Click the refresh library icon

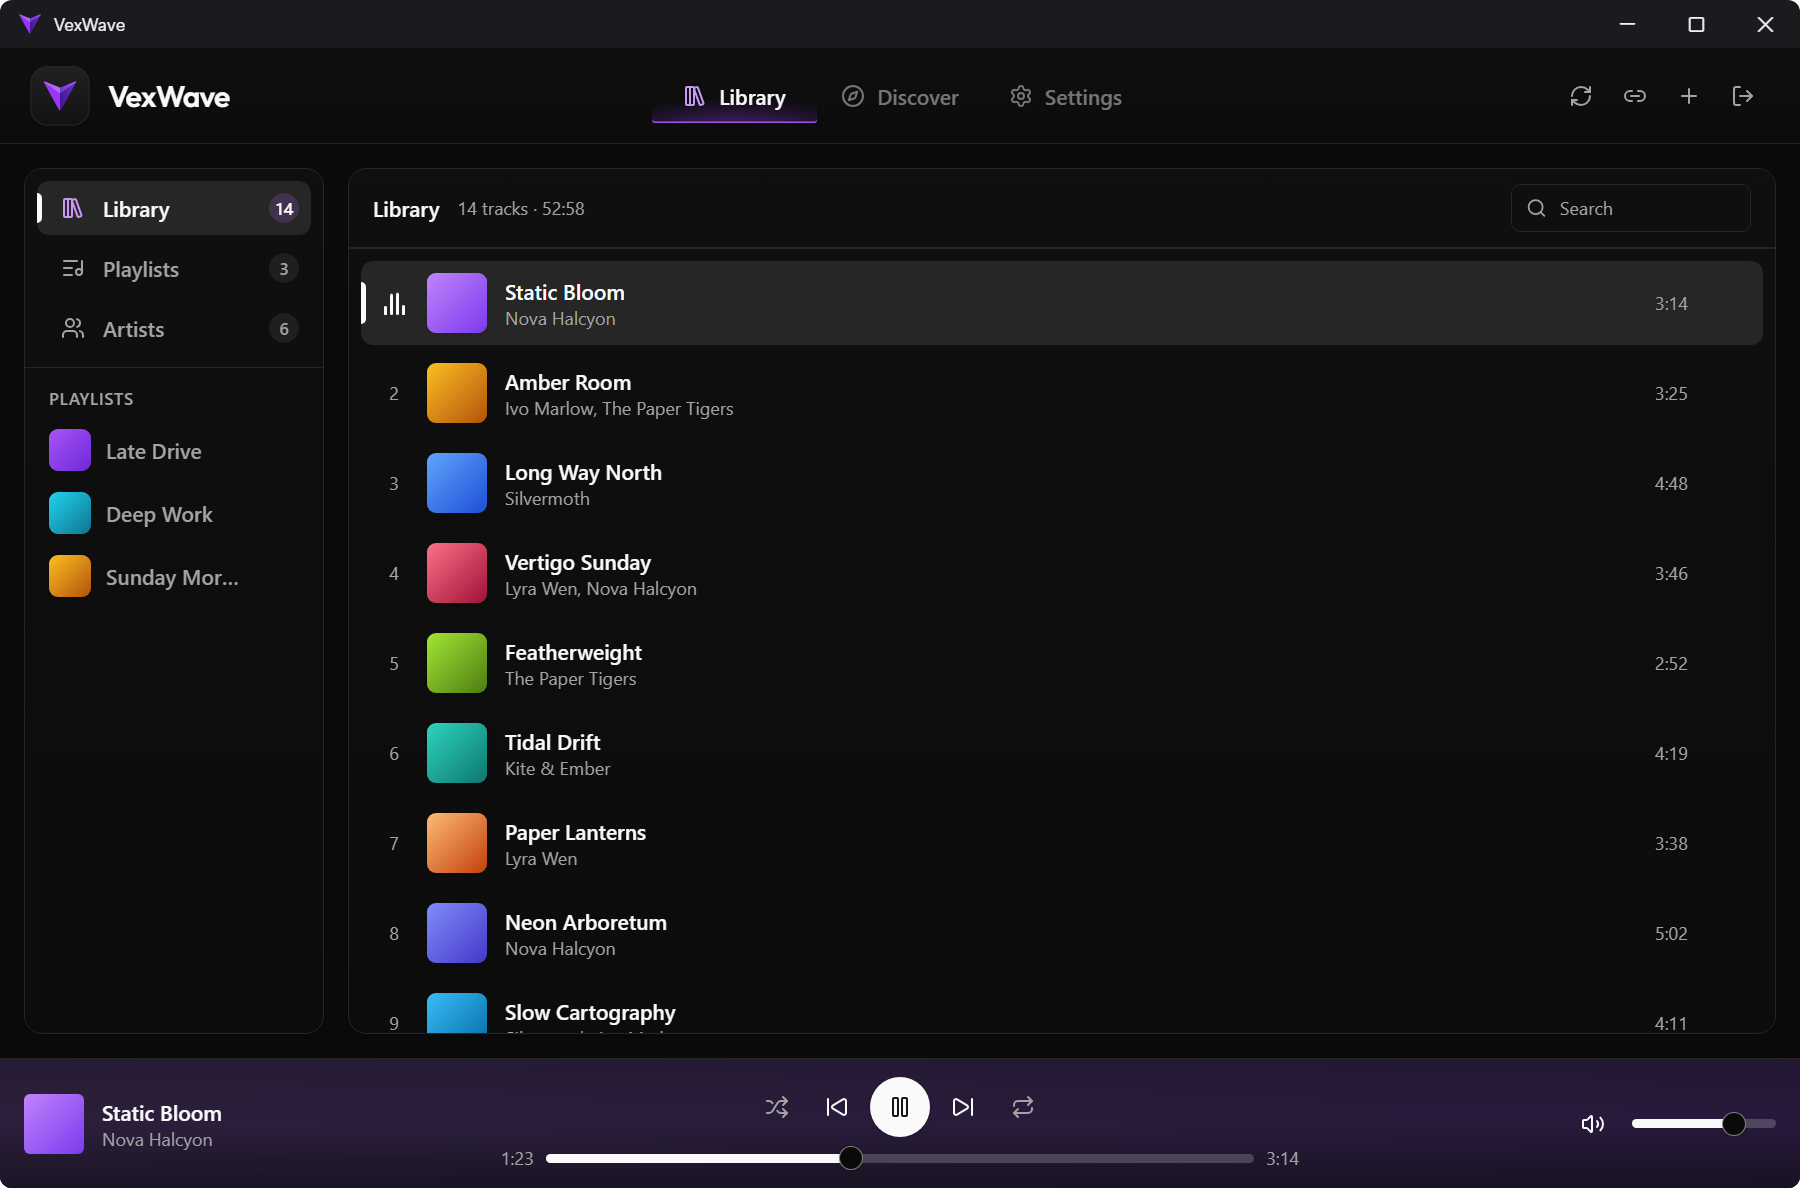pos(1581,96)
